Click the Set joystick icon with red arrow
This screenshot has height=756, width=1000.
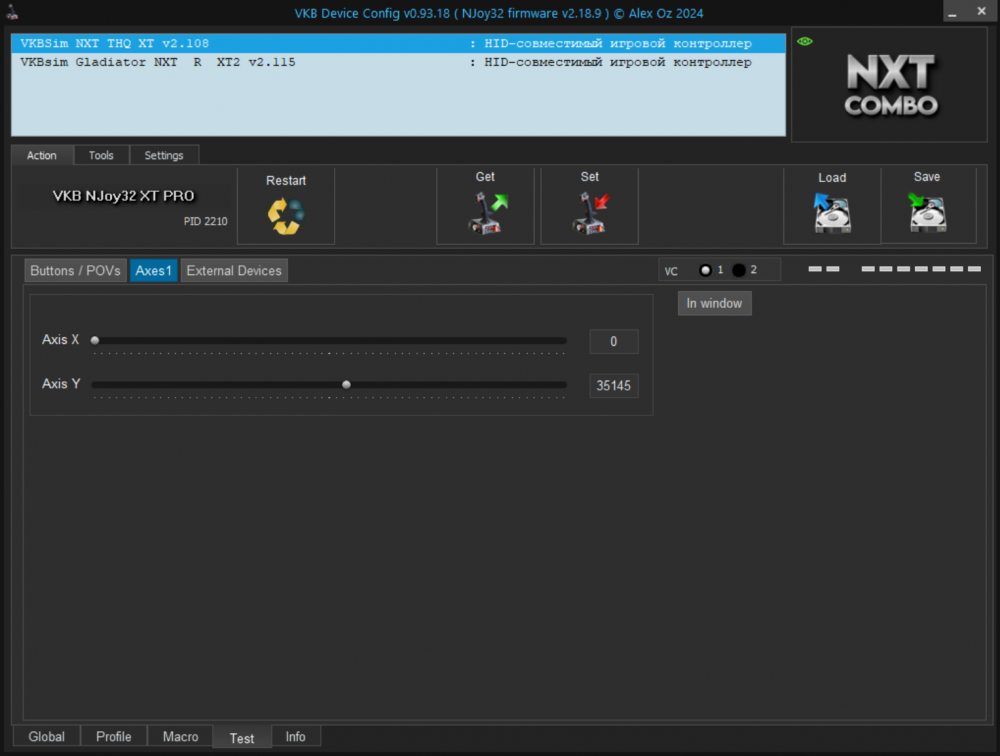click(590, 214)
